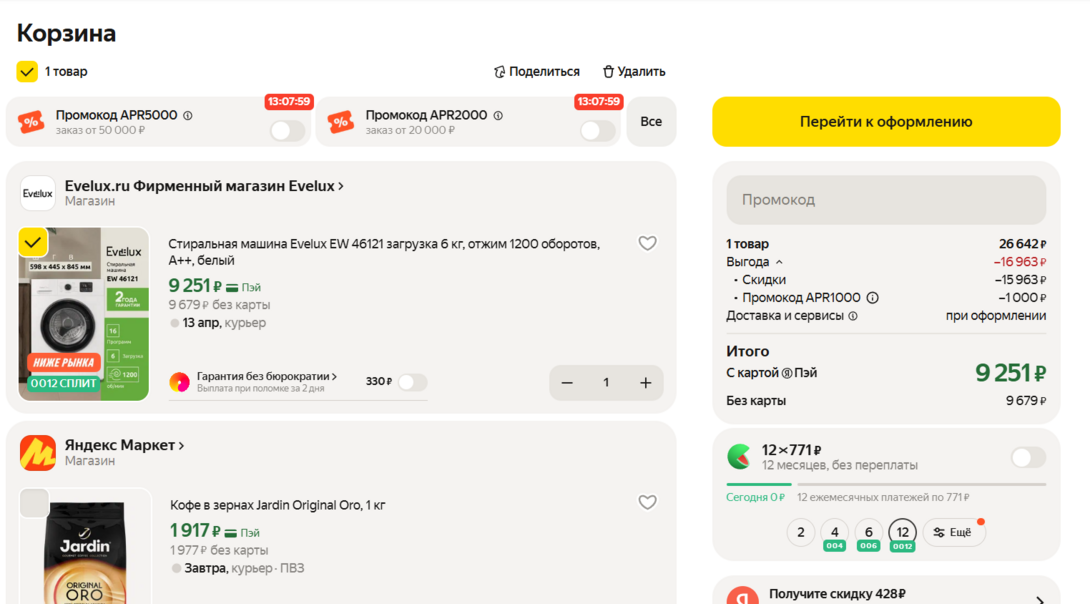Click Удалить to remove selected items
The image size is (1090, 604).
634,72
